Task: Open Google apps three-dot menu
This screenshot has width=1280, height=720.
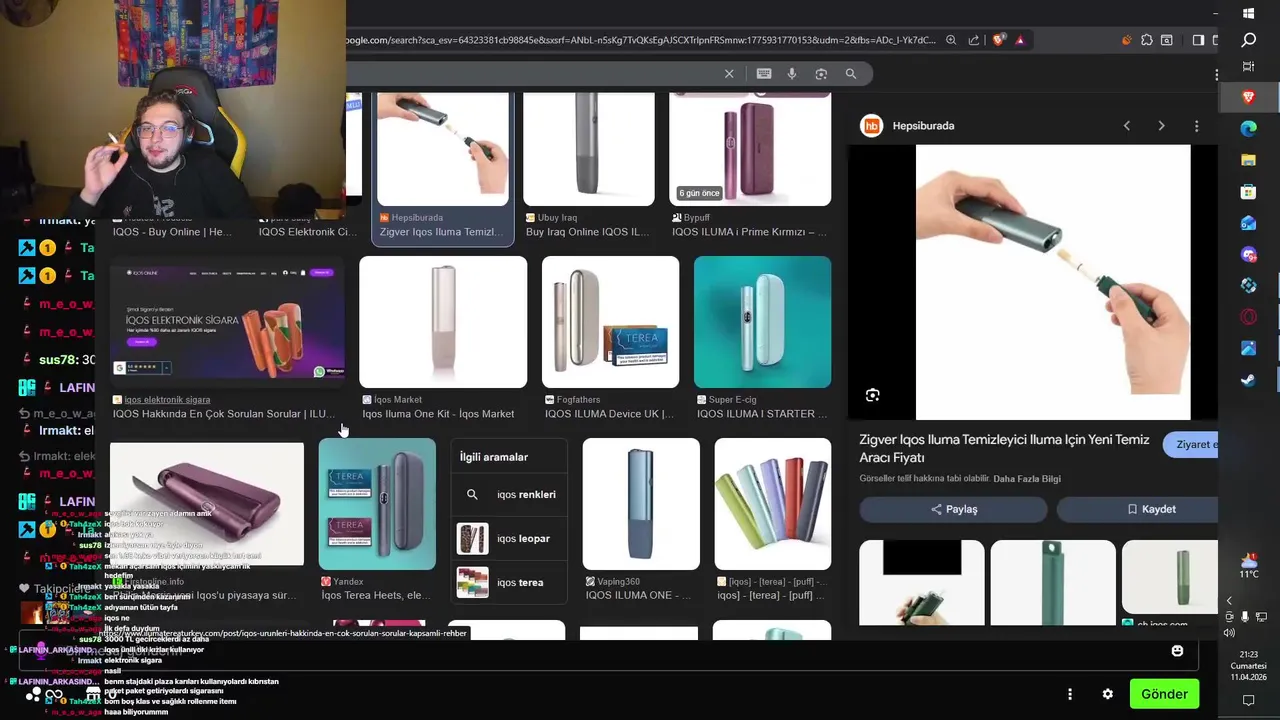Action: coord(1216,75)
